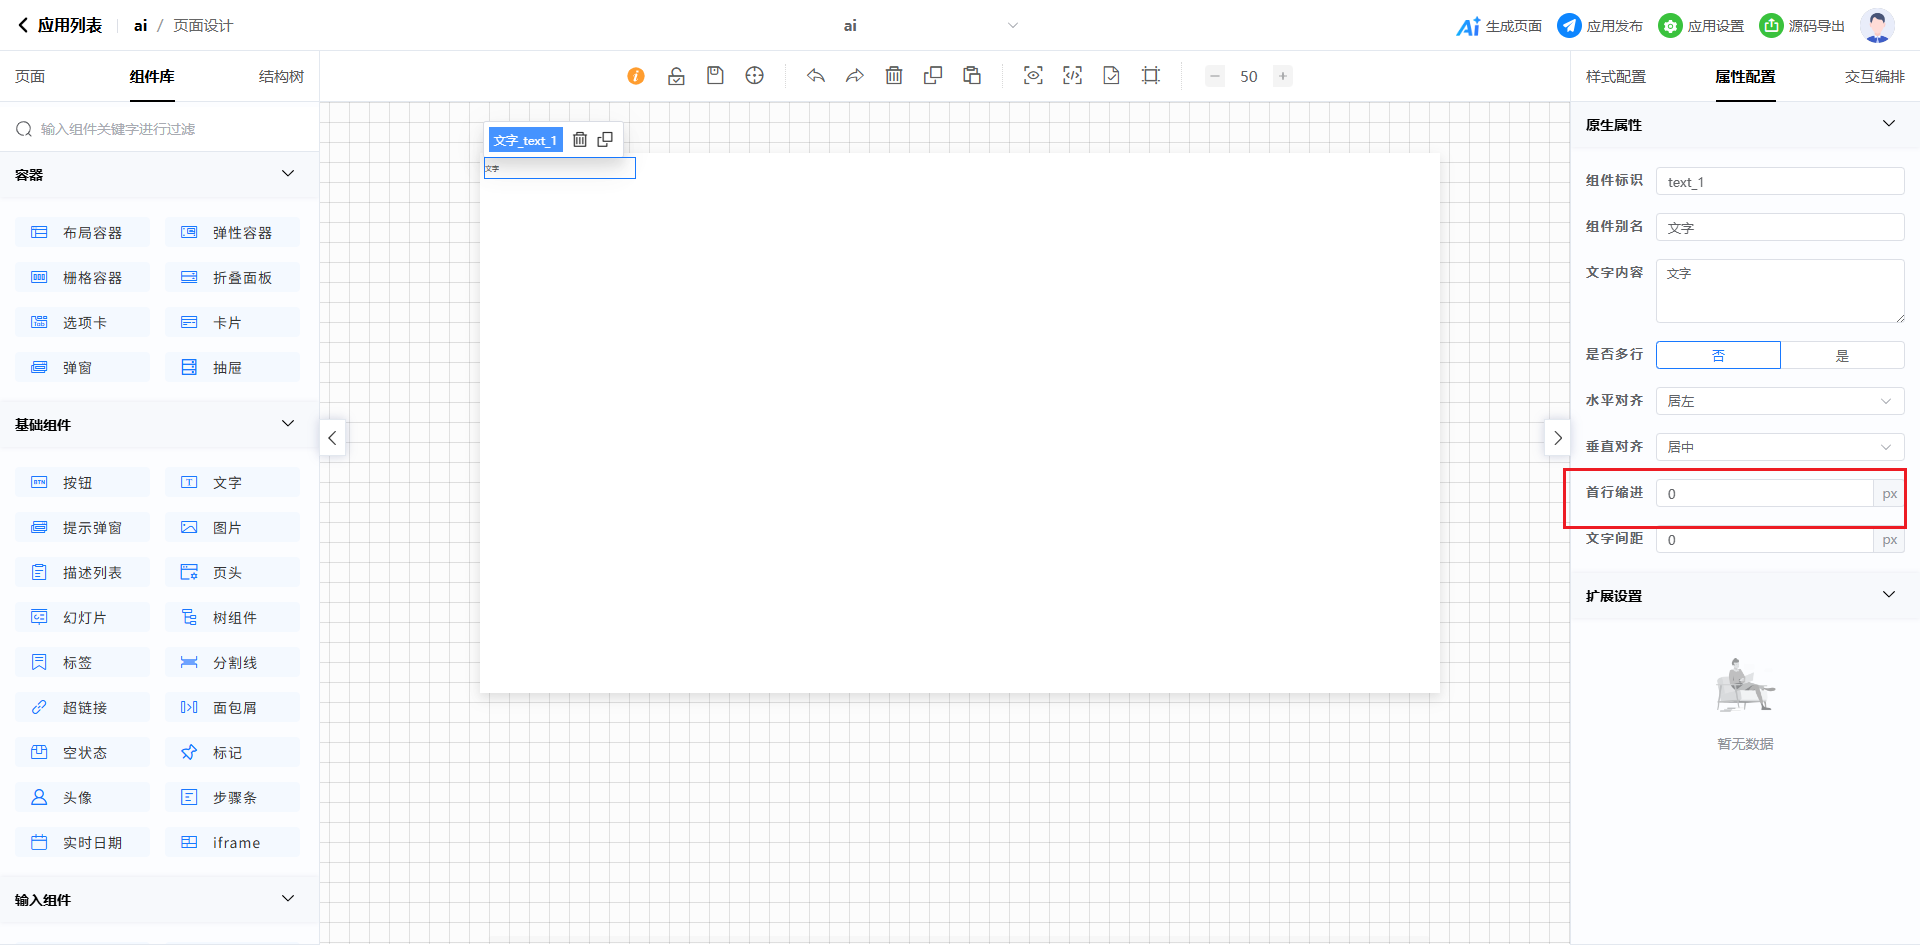1920x945 pixels.
Task: Click the 源码导出 button
Action: click(x=1803, y=26)
